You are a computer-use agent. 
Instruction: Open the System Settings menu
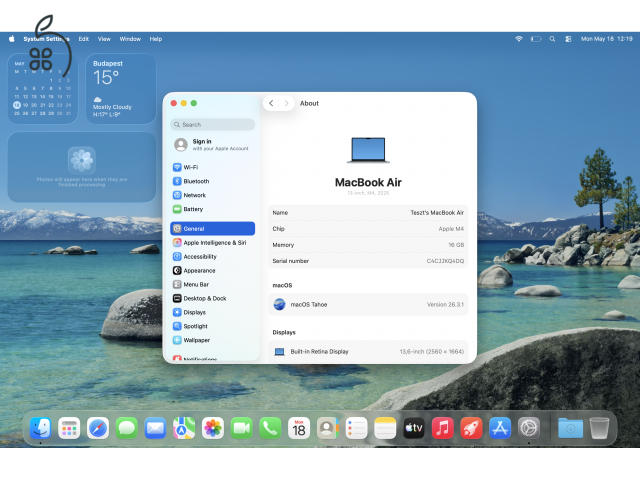pos(46,39)
